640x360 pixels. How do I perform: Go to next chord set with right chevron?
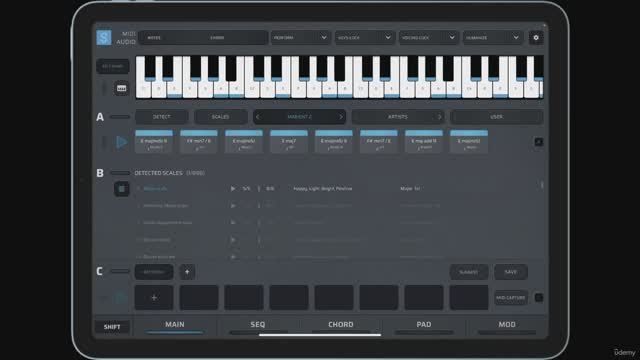[341, 117]
